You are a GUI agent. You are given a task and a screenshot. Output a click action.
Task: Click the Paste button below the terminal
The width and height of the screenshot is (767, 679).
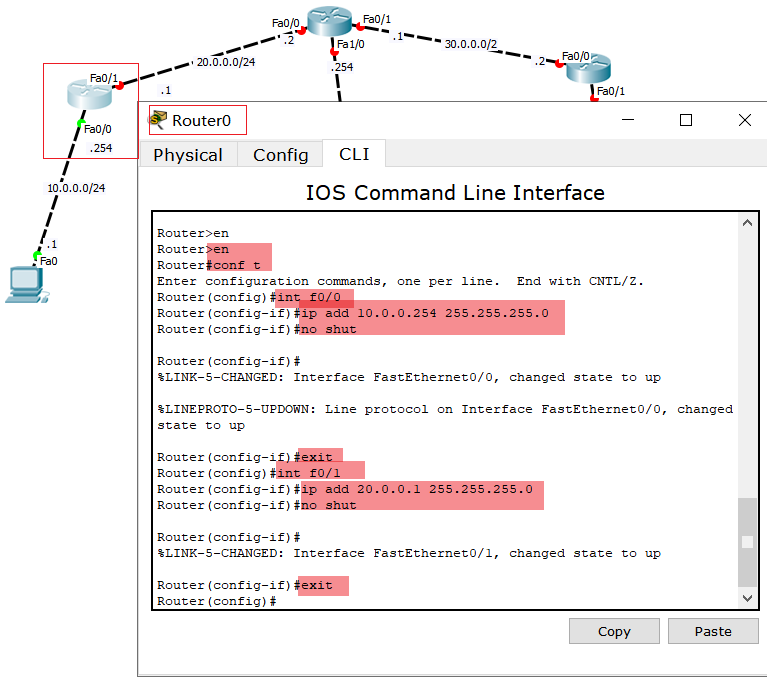pyautogui.click(x=713, y=631)
